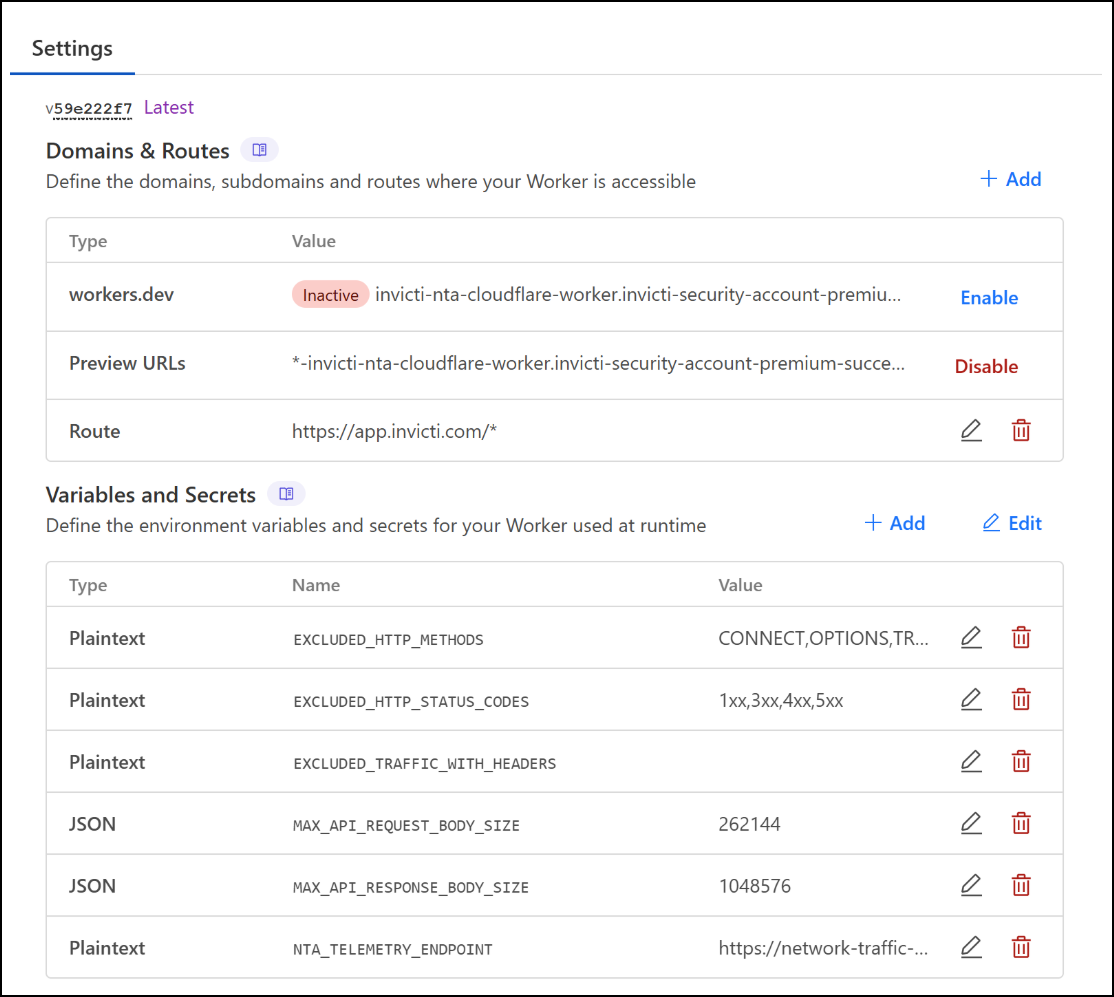
Task: Edit the Route https://app.invicti.com/*
Action: click(x=971, y=430)
